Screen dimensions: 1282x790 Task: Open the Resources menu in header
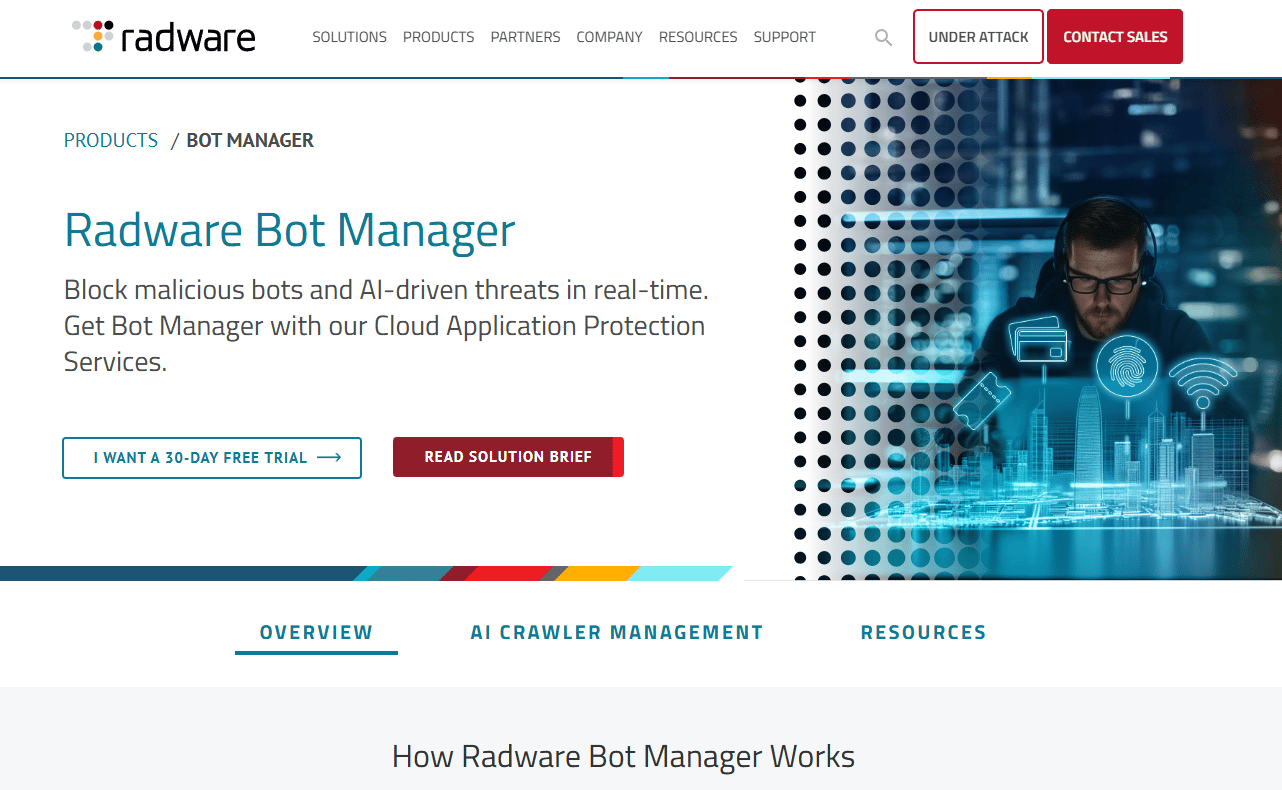click(698, 37)
